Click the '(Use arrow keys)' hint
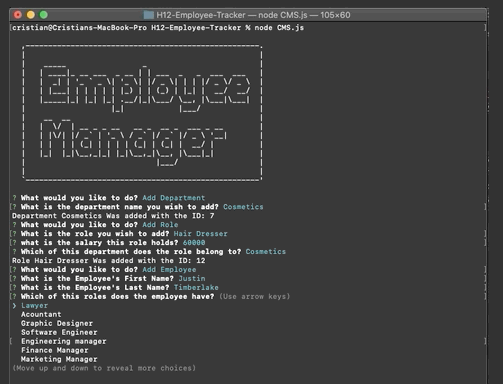503x384 pixels. pos(255,296)
